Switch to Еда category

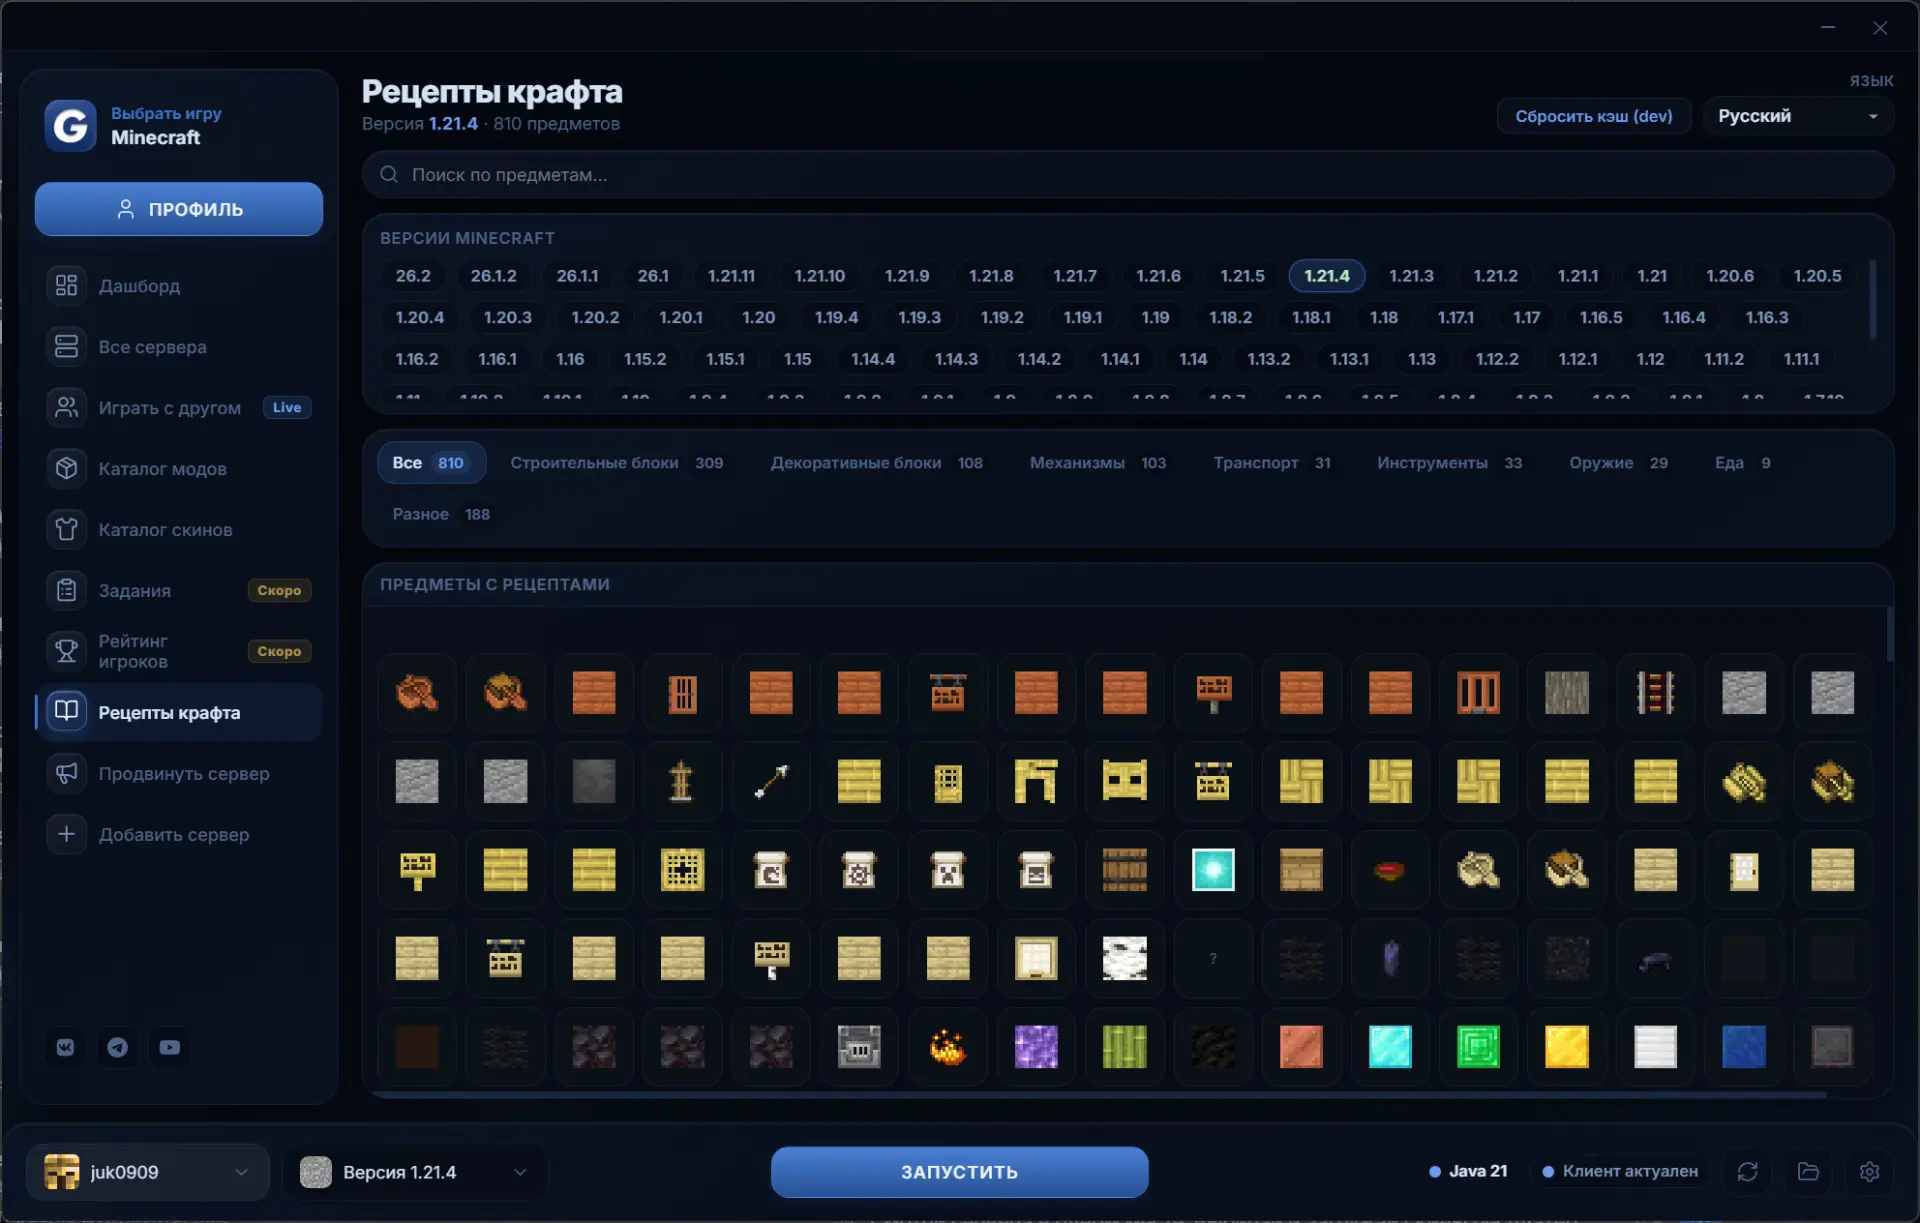pyautogui.click(x=1743, y=463)
